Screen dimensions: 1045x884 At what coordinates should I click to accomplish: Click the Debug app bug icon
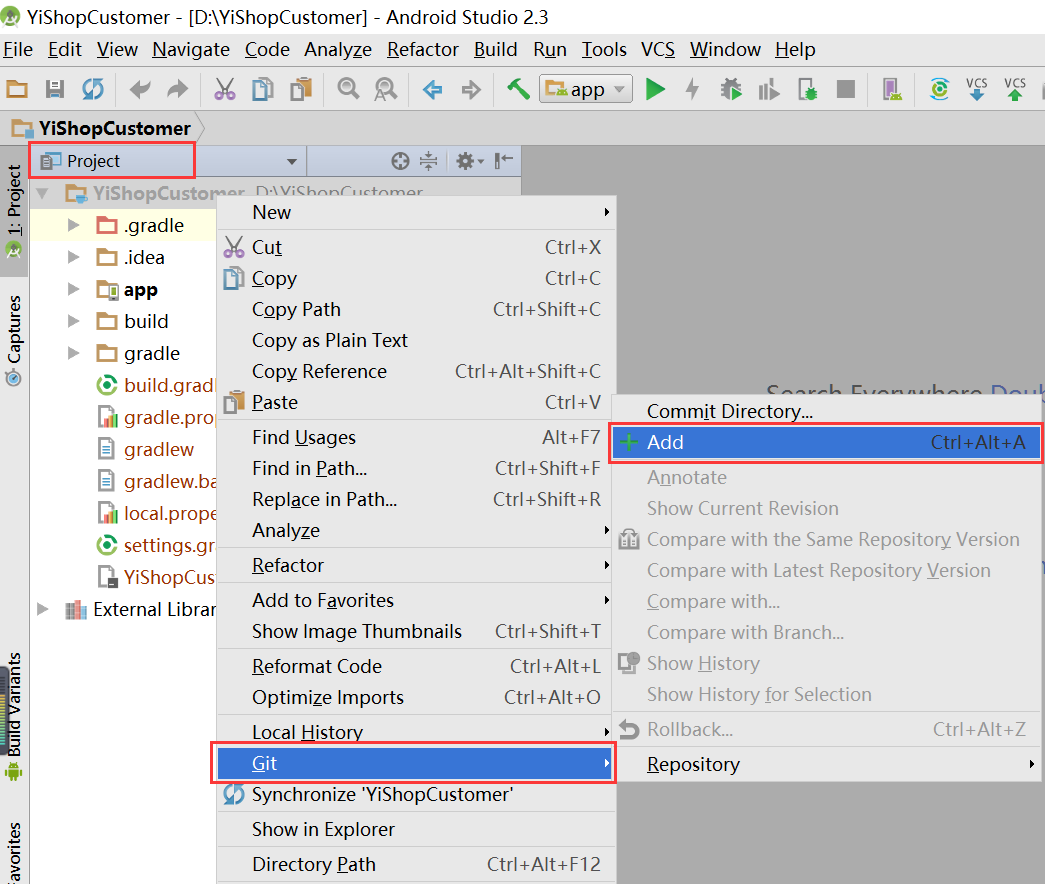click(x=732, y=89)
